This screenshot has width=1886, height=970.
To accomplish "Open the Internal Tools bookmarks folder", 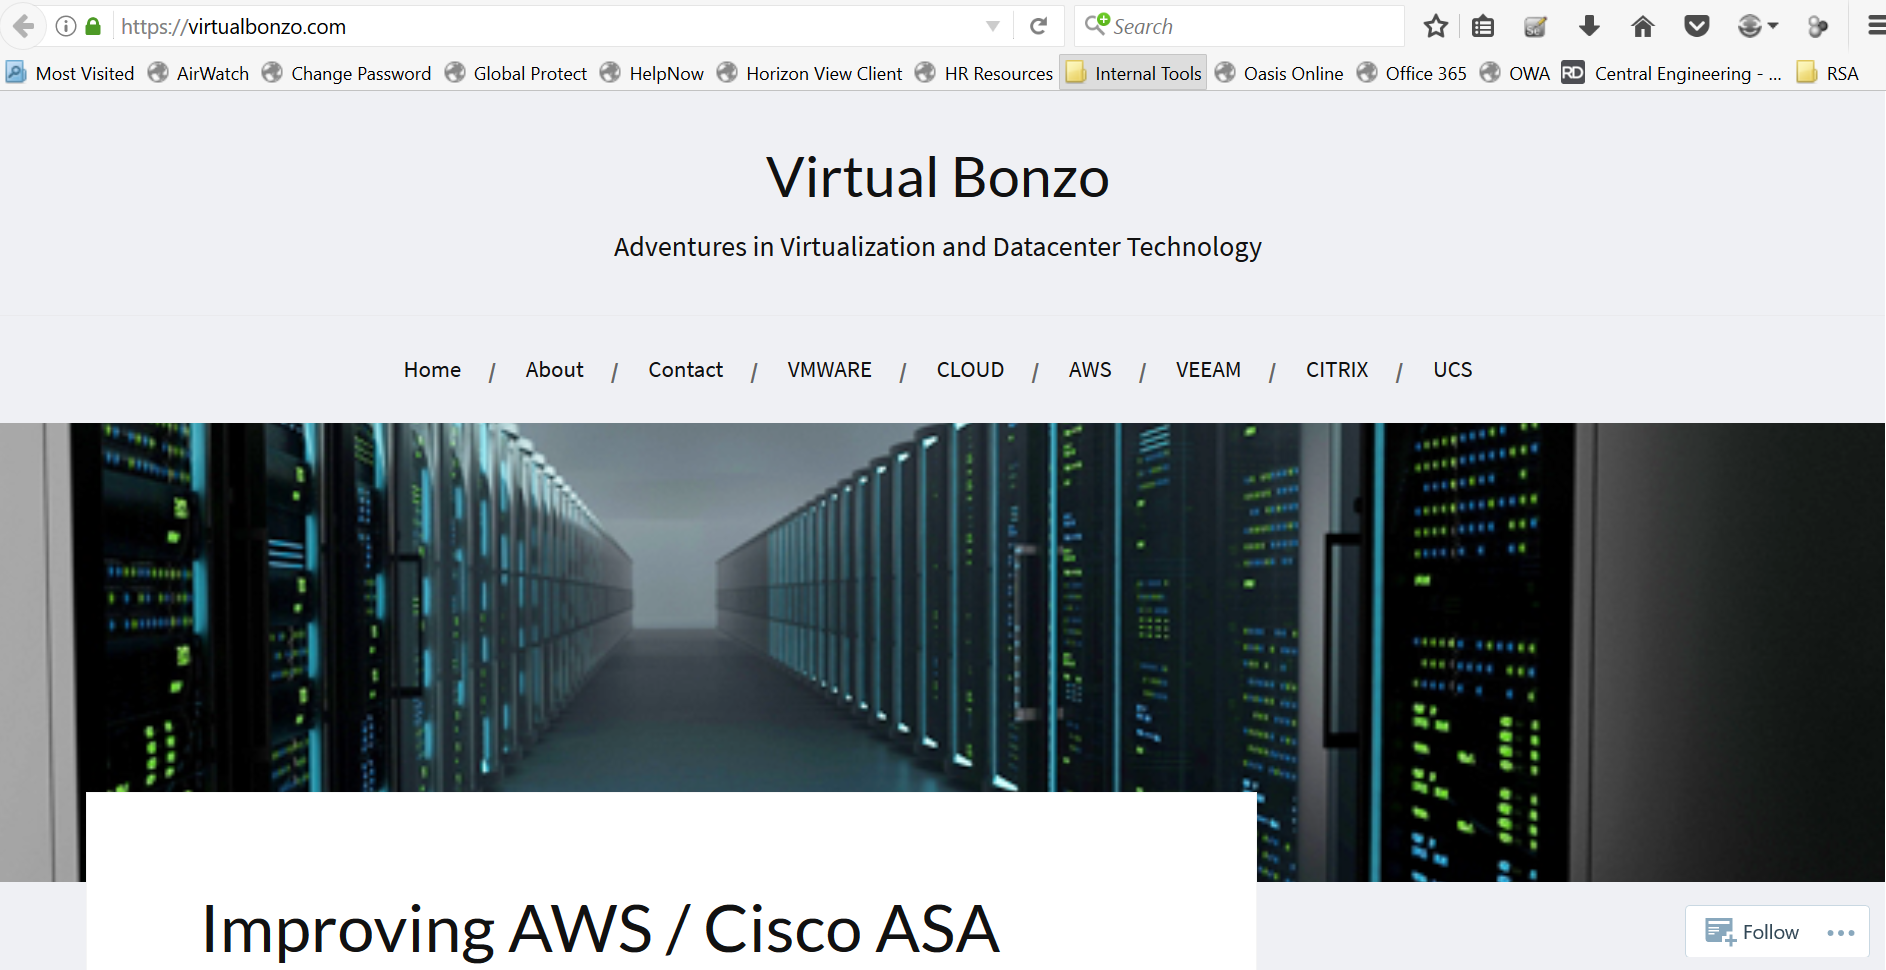I will pyautogui.click(x=1134, y=73).
